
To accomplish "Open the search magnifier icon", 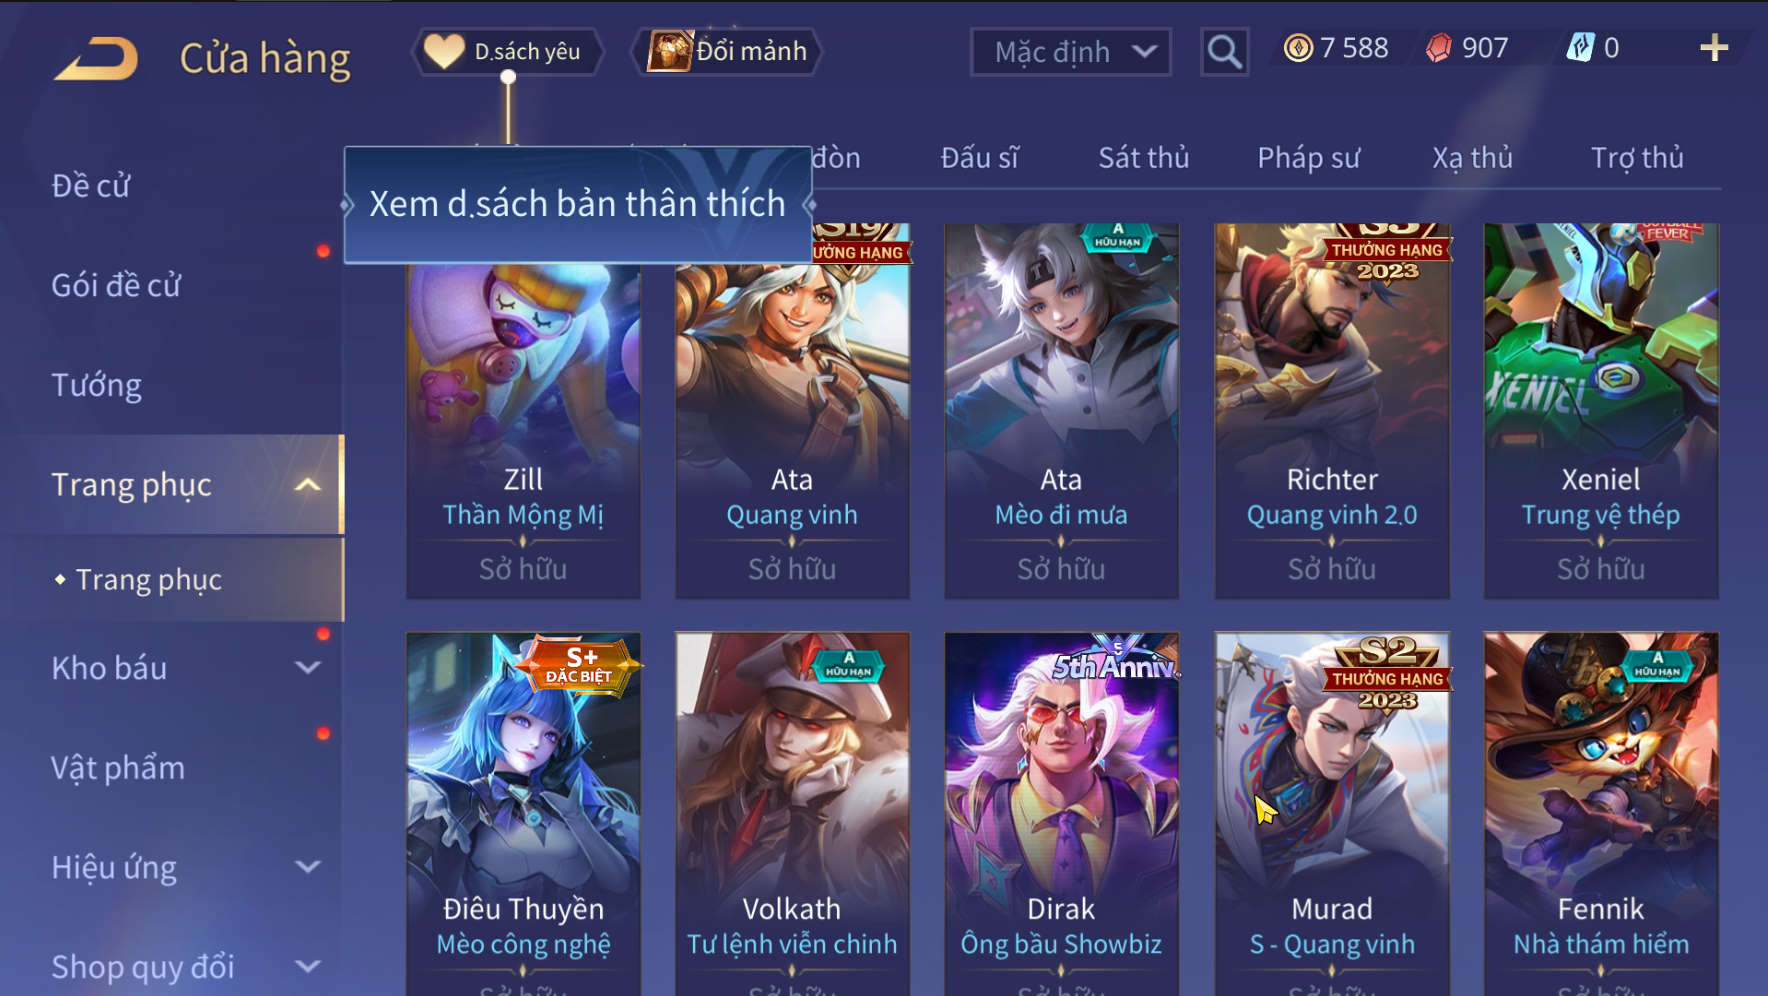I will pyautogui.click(x=1224, y=51).
